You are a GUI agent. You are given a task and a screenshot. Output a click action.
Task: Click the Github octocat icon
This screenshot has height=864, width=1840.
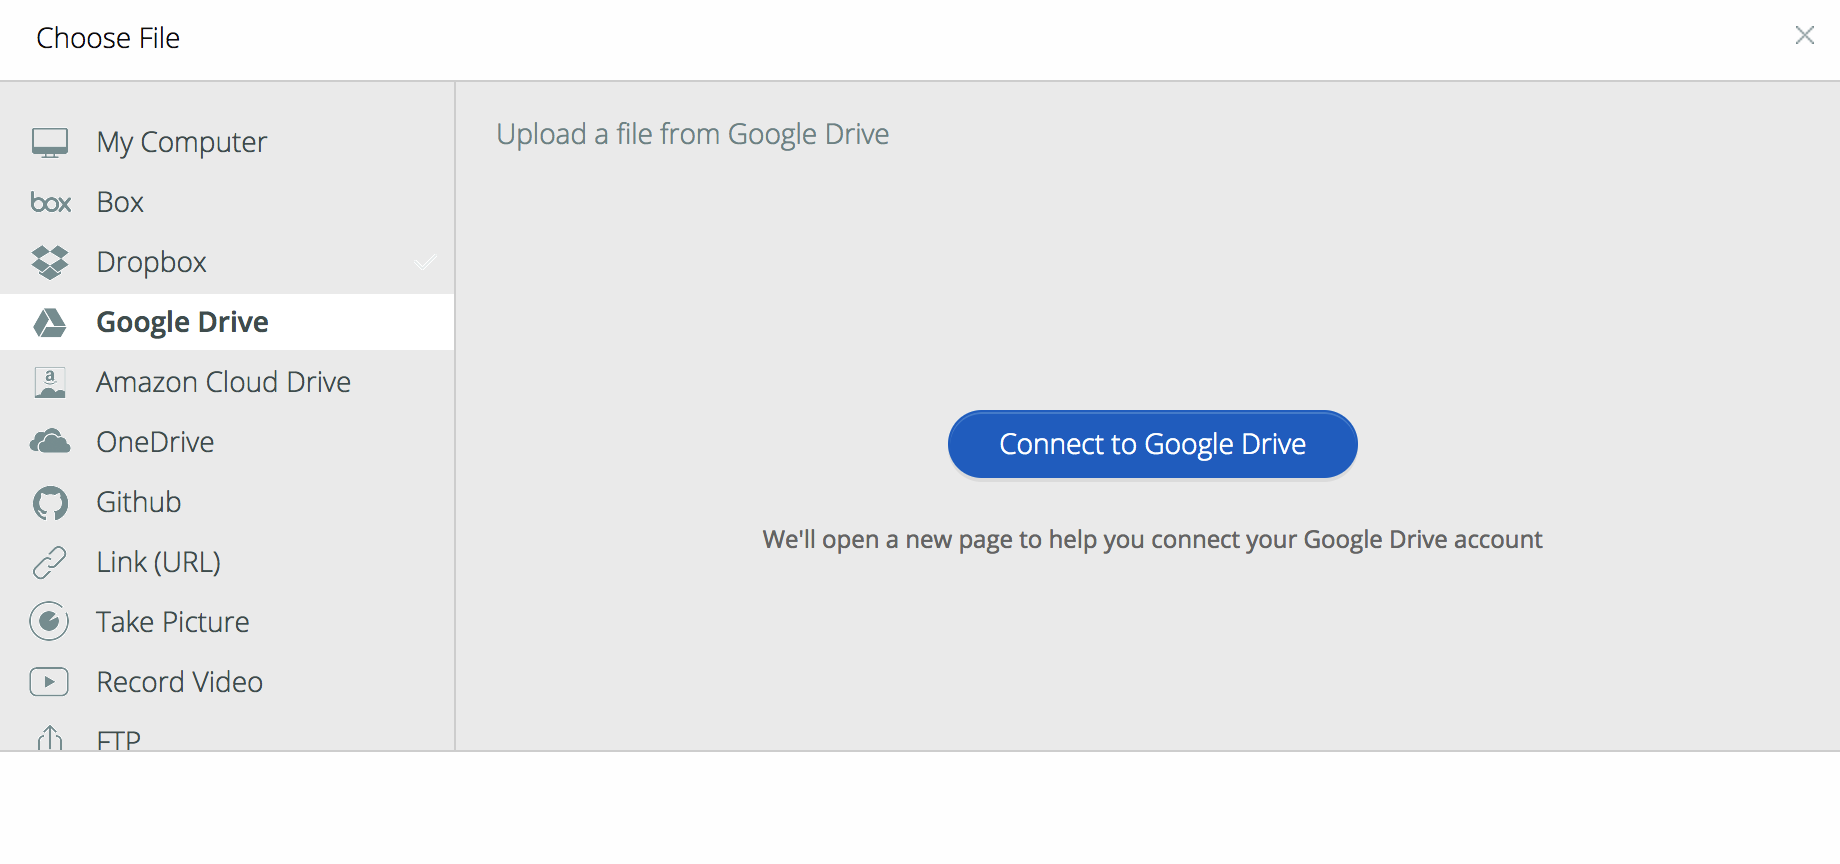click(50, 502)
